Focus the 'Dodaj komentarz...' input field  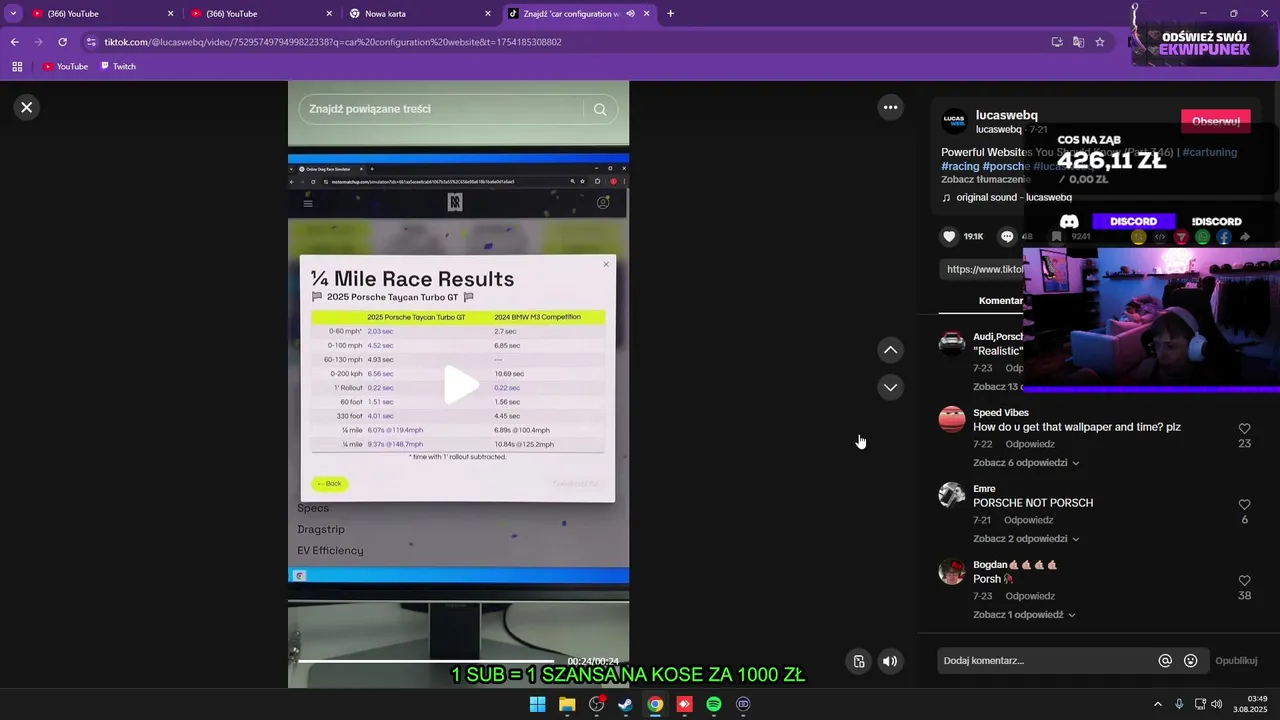tap(1045, 661)
